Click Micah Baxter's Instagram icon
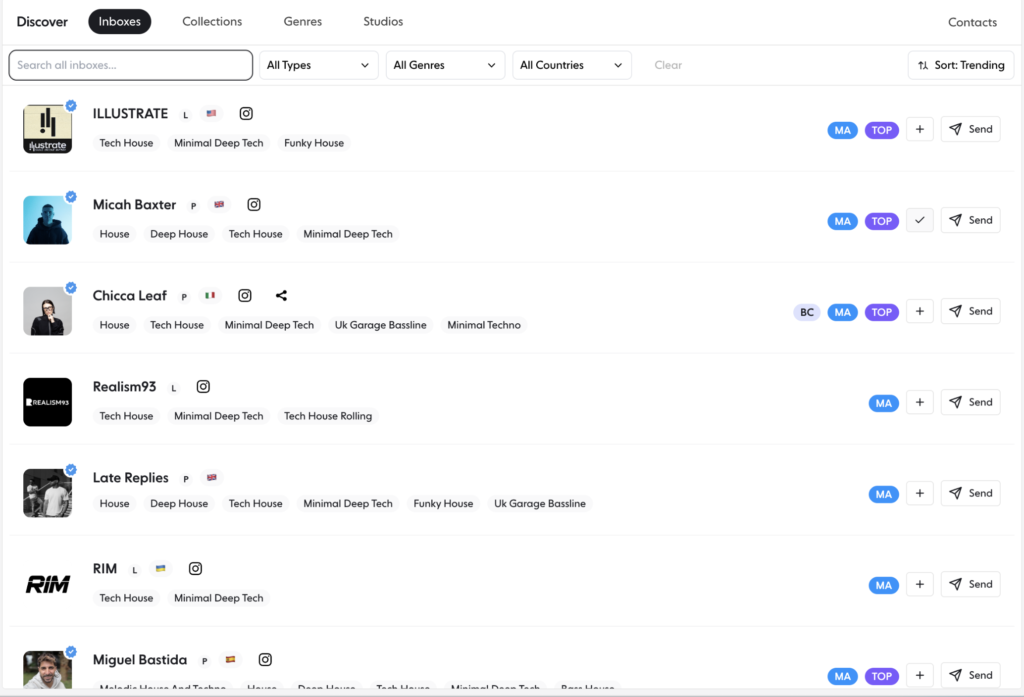 pyautogui.click(x=254, y=205)
